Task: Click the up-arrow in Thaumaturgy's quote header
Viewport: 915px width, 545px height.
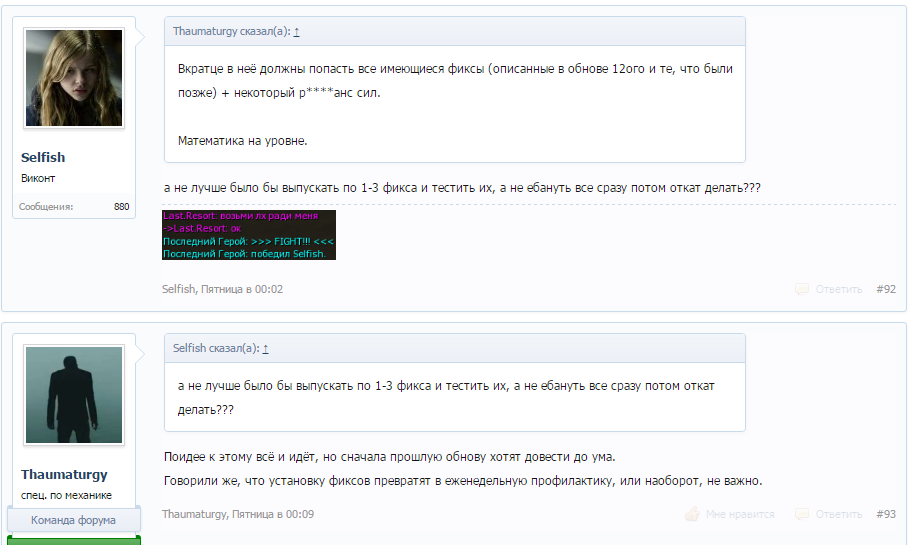Action: click(x=297, y=32)
